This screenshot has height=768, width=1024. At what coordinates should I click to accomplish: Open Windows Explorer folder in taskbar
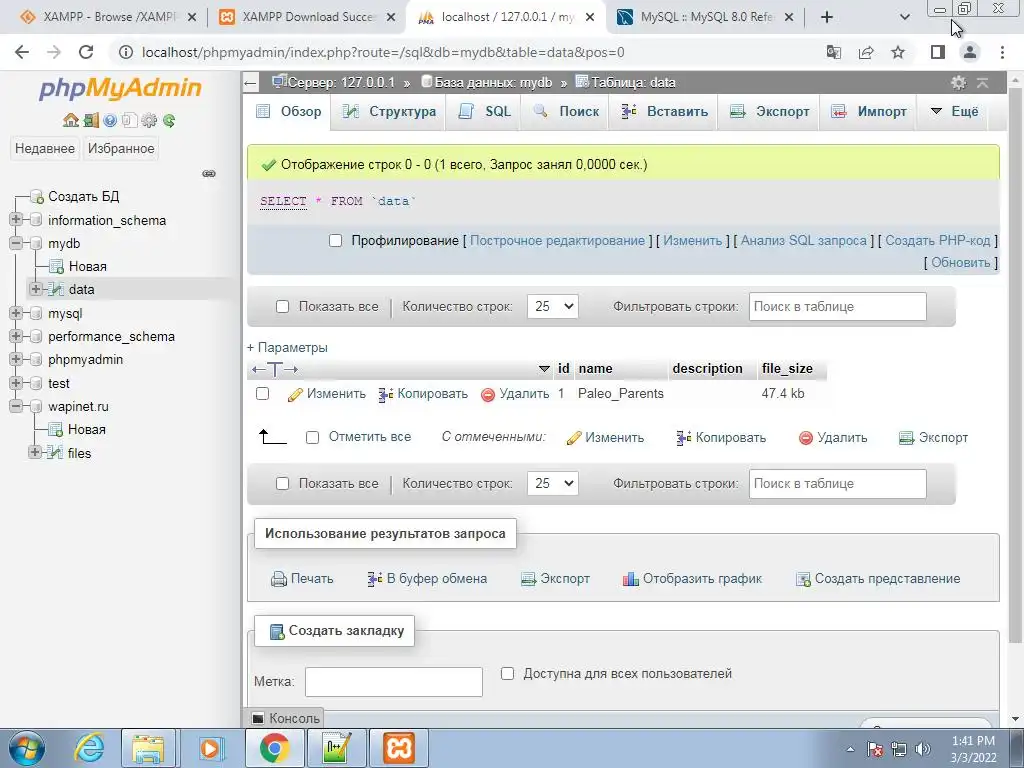(148, 748)
